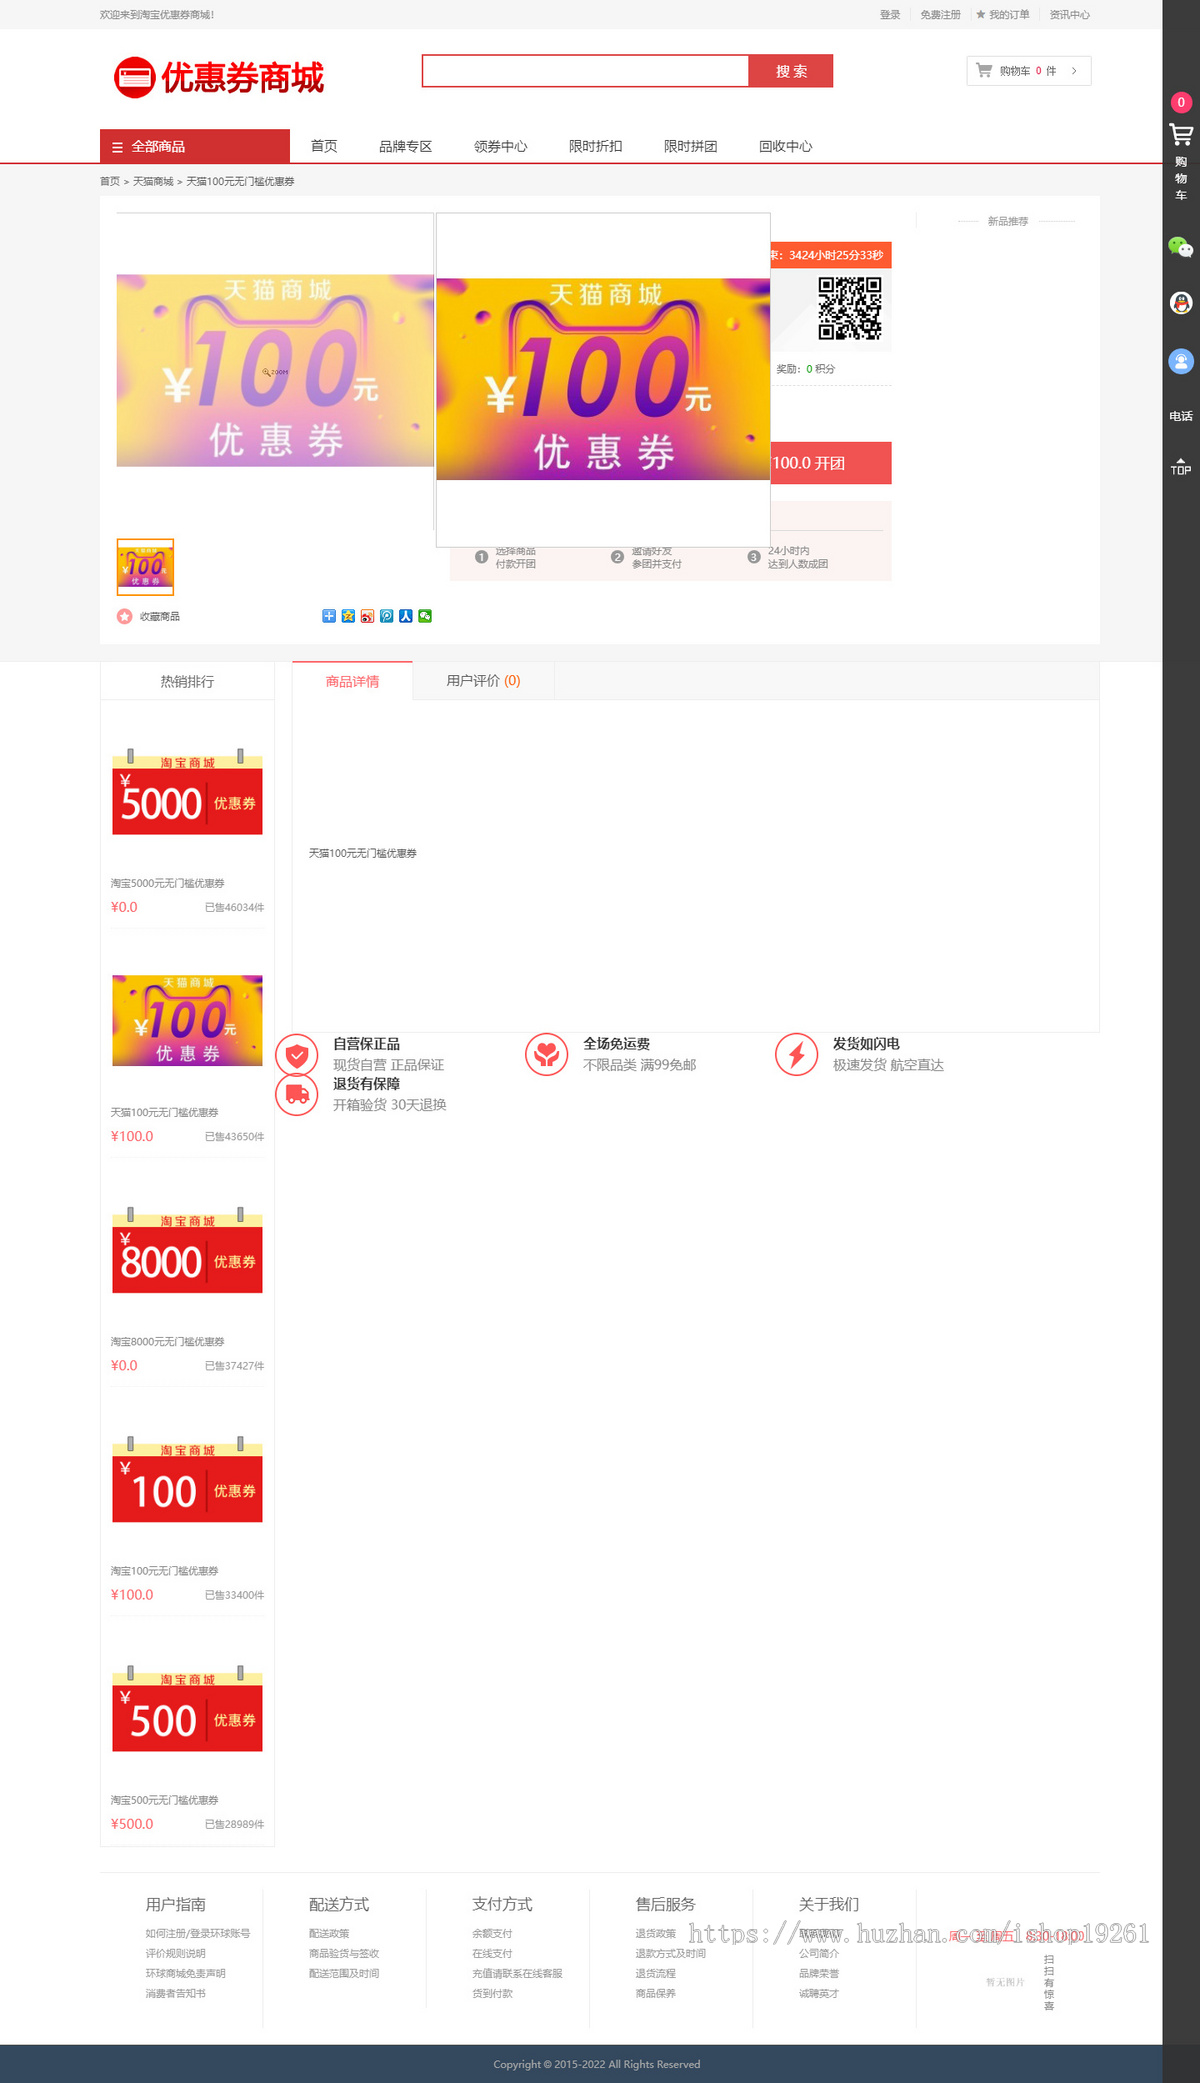Click the 登录 link

[890, 14]
